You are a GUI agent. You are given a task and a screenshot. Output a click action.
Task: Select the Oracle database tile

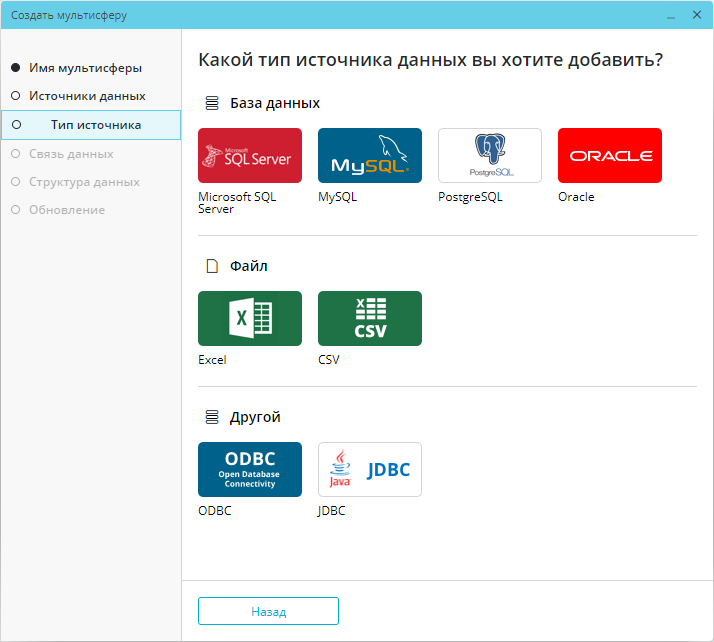[x=609, y=155]
